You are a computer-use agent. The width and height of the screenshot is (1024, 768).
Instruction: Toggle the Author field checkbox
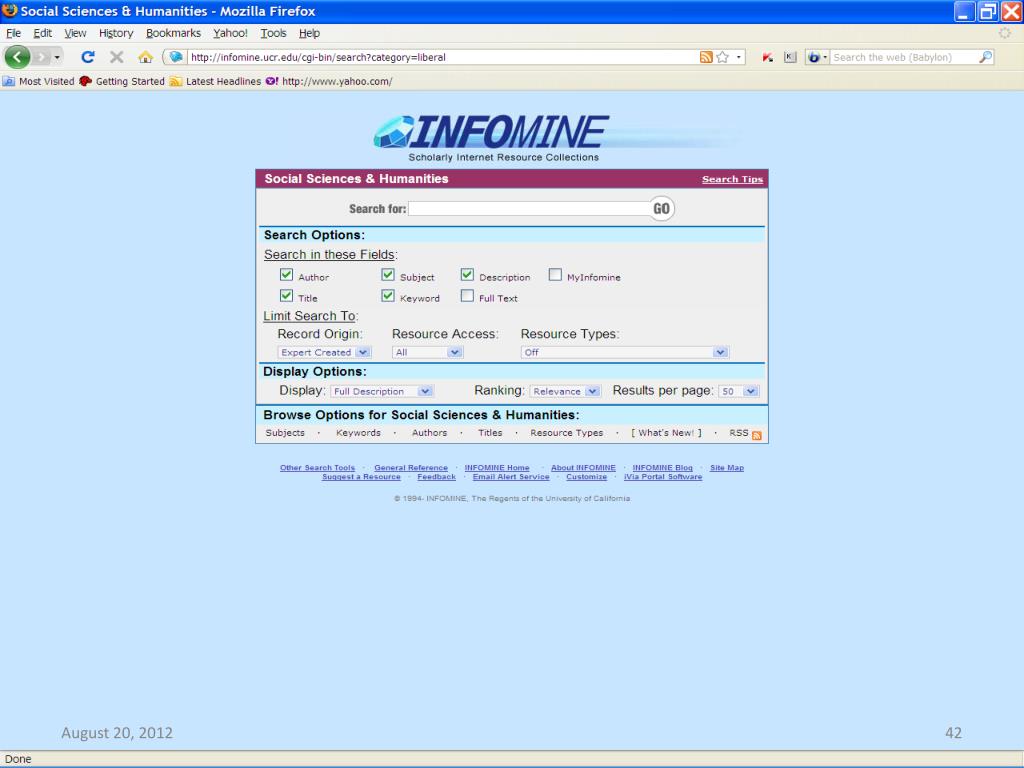click(x=286, y=274)
